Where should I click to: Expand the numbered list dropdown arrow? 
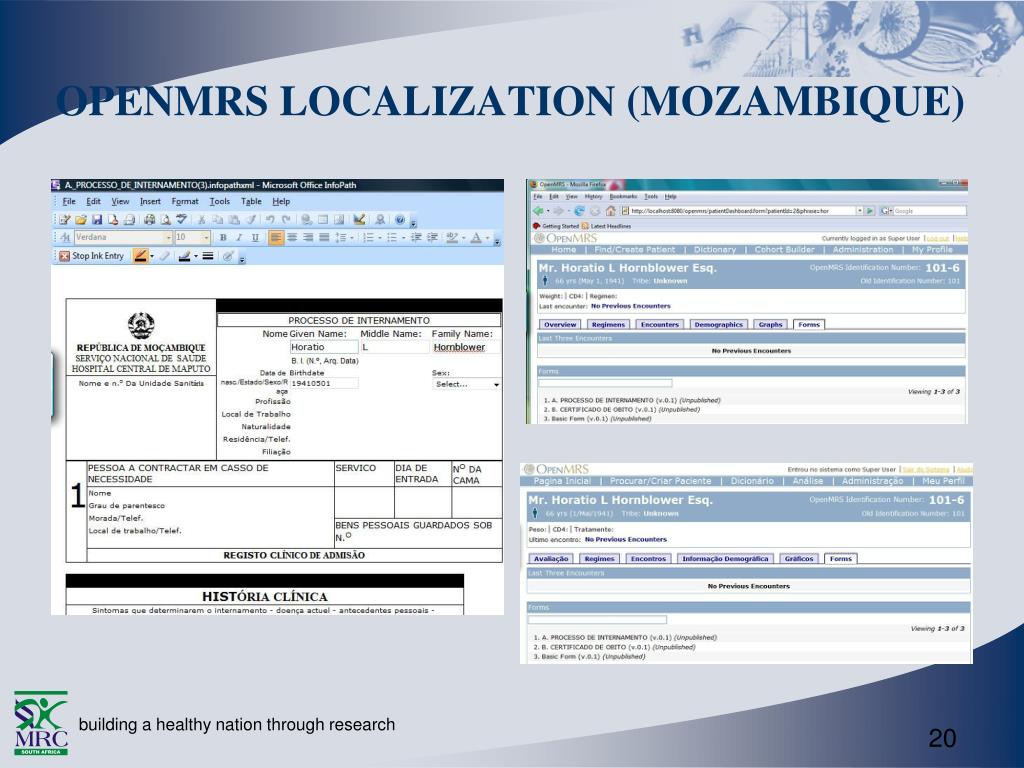click(x=379, y=238)
